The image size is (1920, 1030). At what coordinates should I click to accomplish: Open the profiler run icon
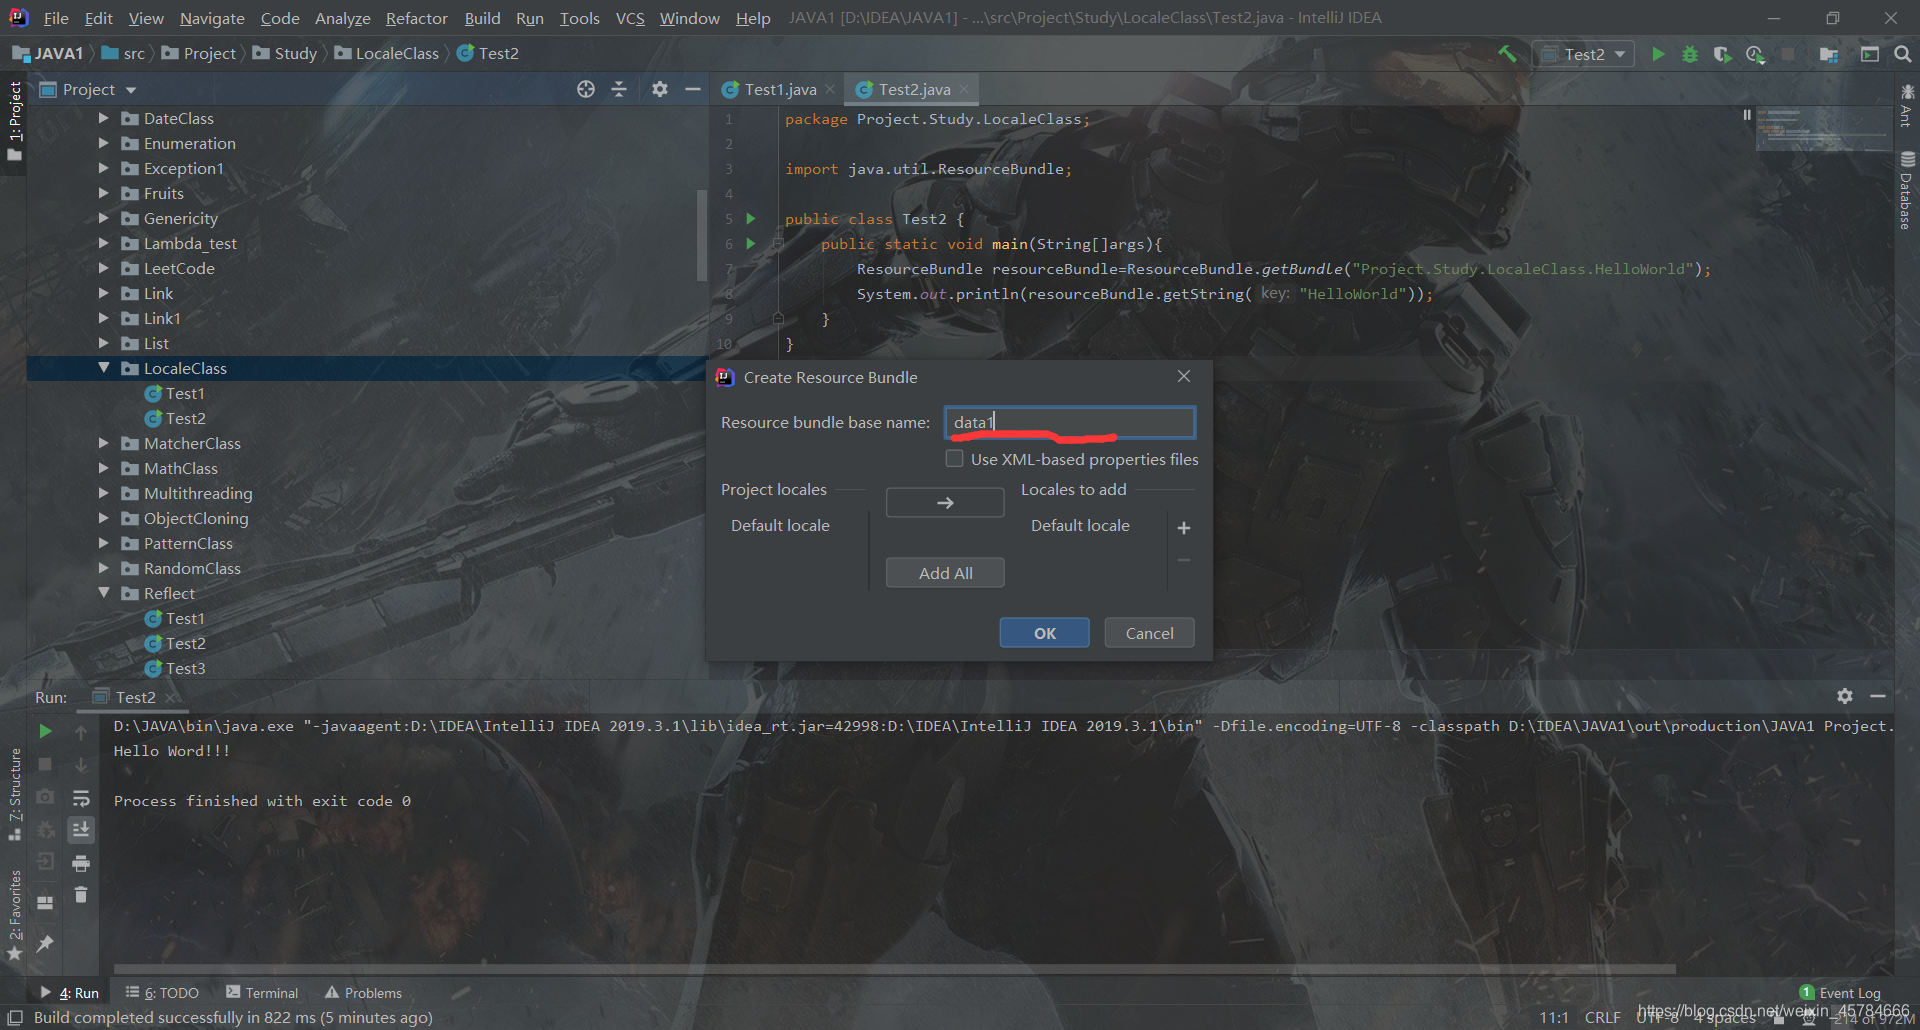[1755, 54]
